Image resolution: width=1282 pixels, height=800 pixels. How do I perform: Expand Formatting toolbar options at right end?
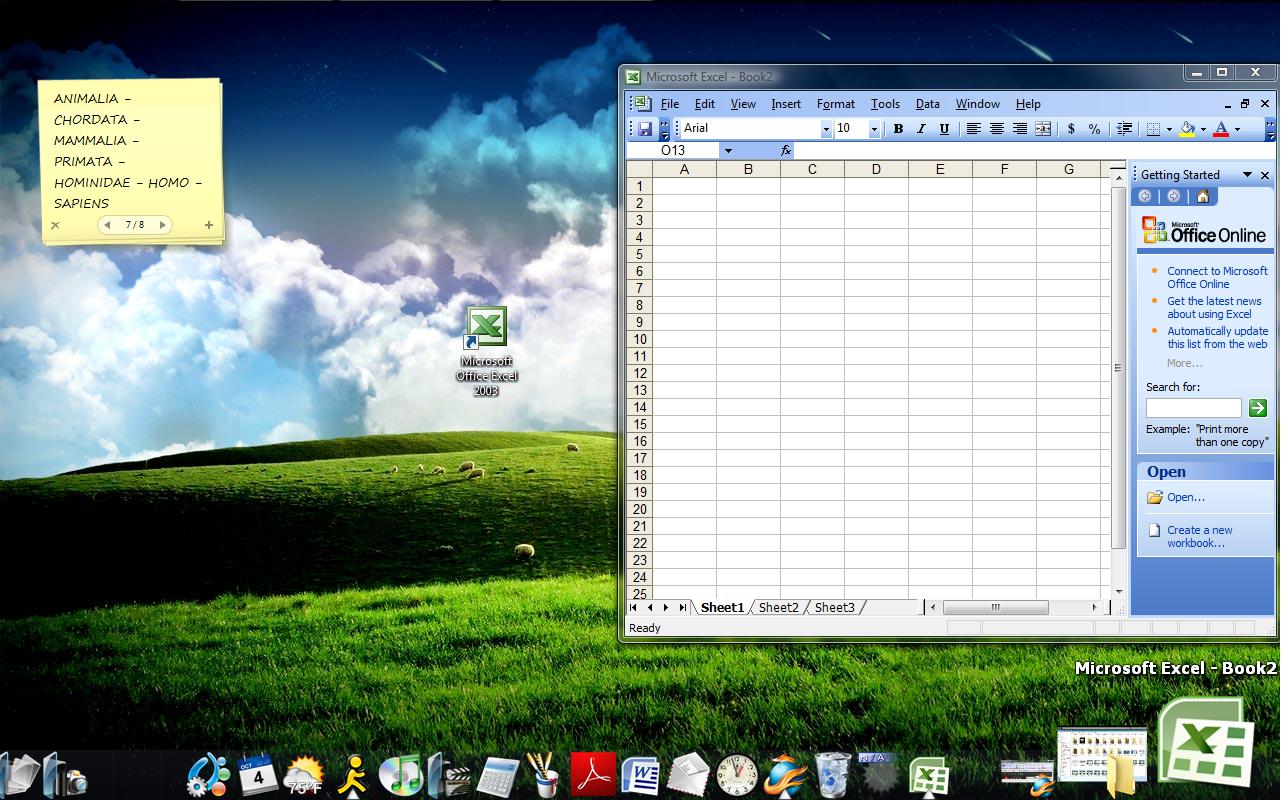(x=1270, y=129)
